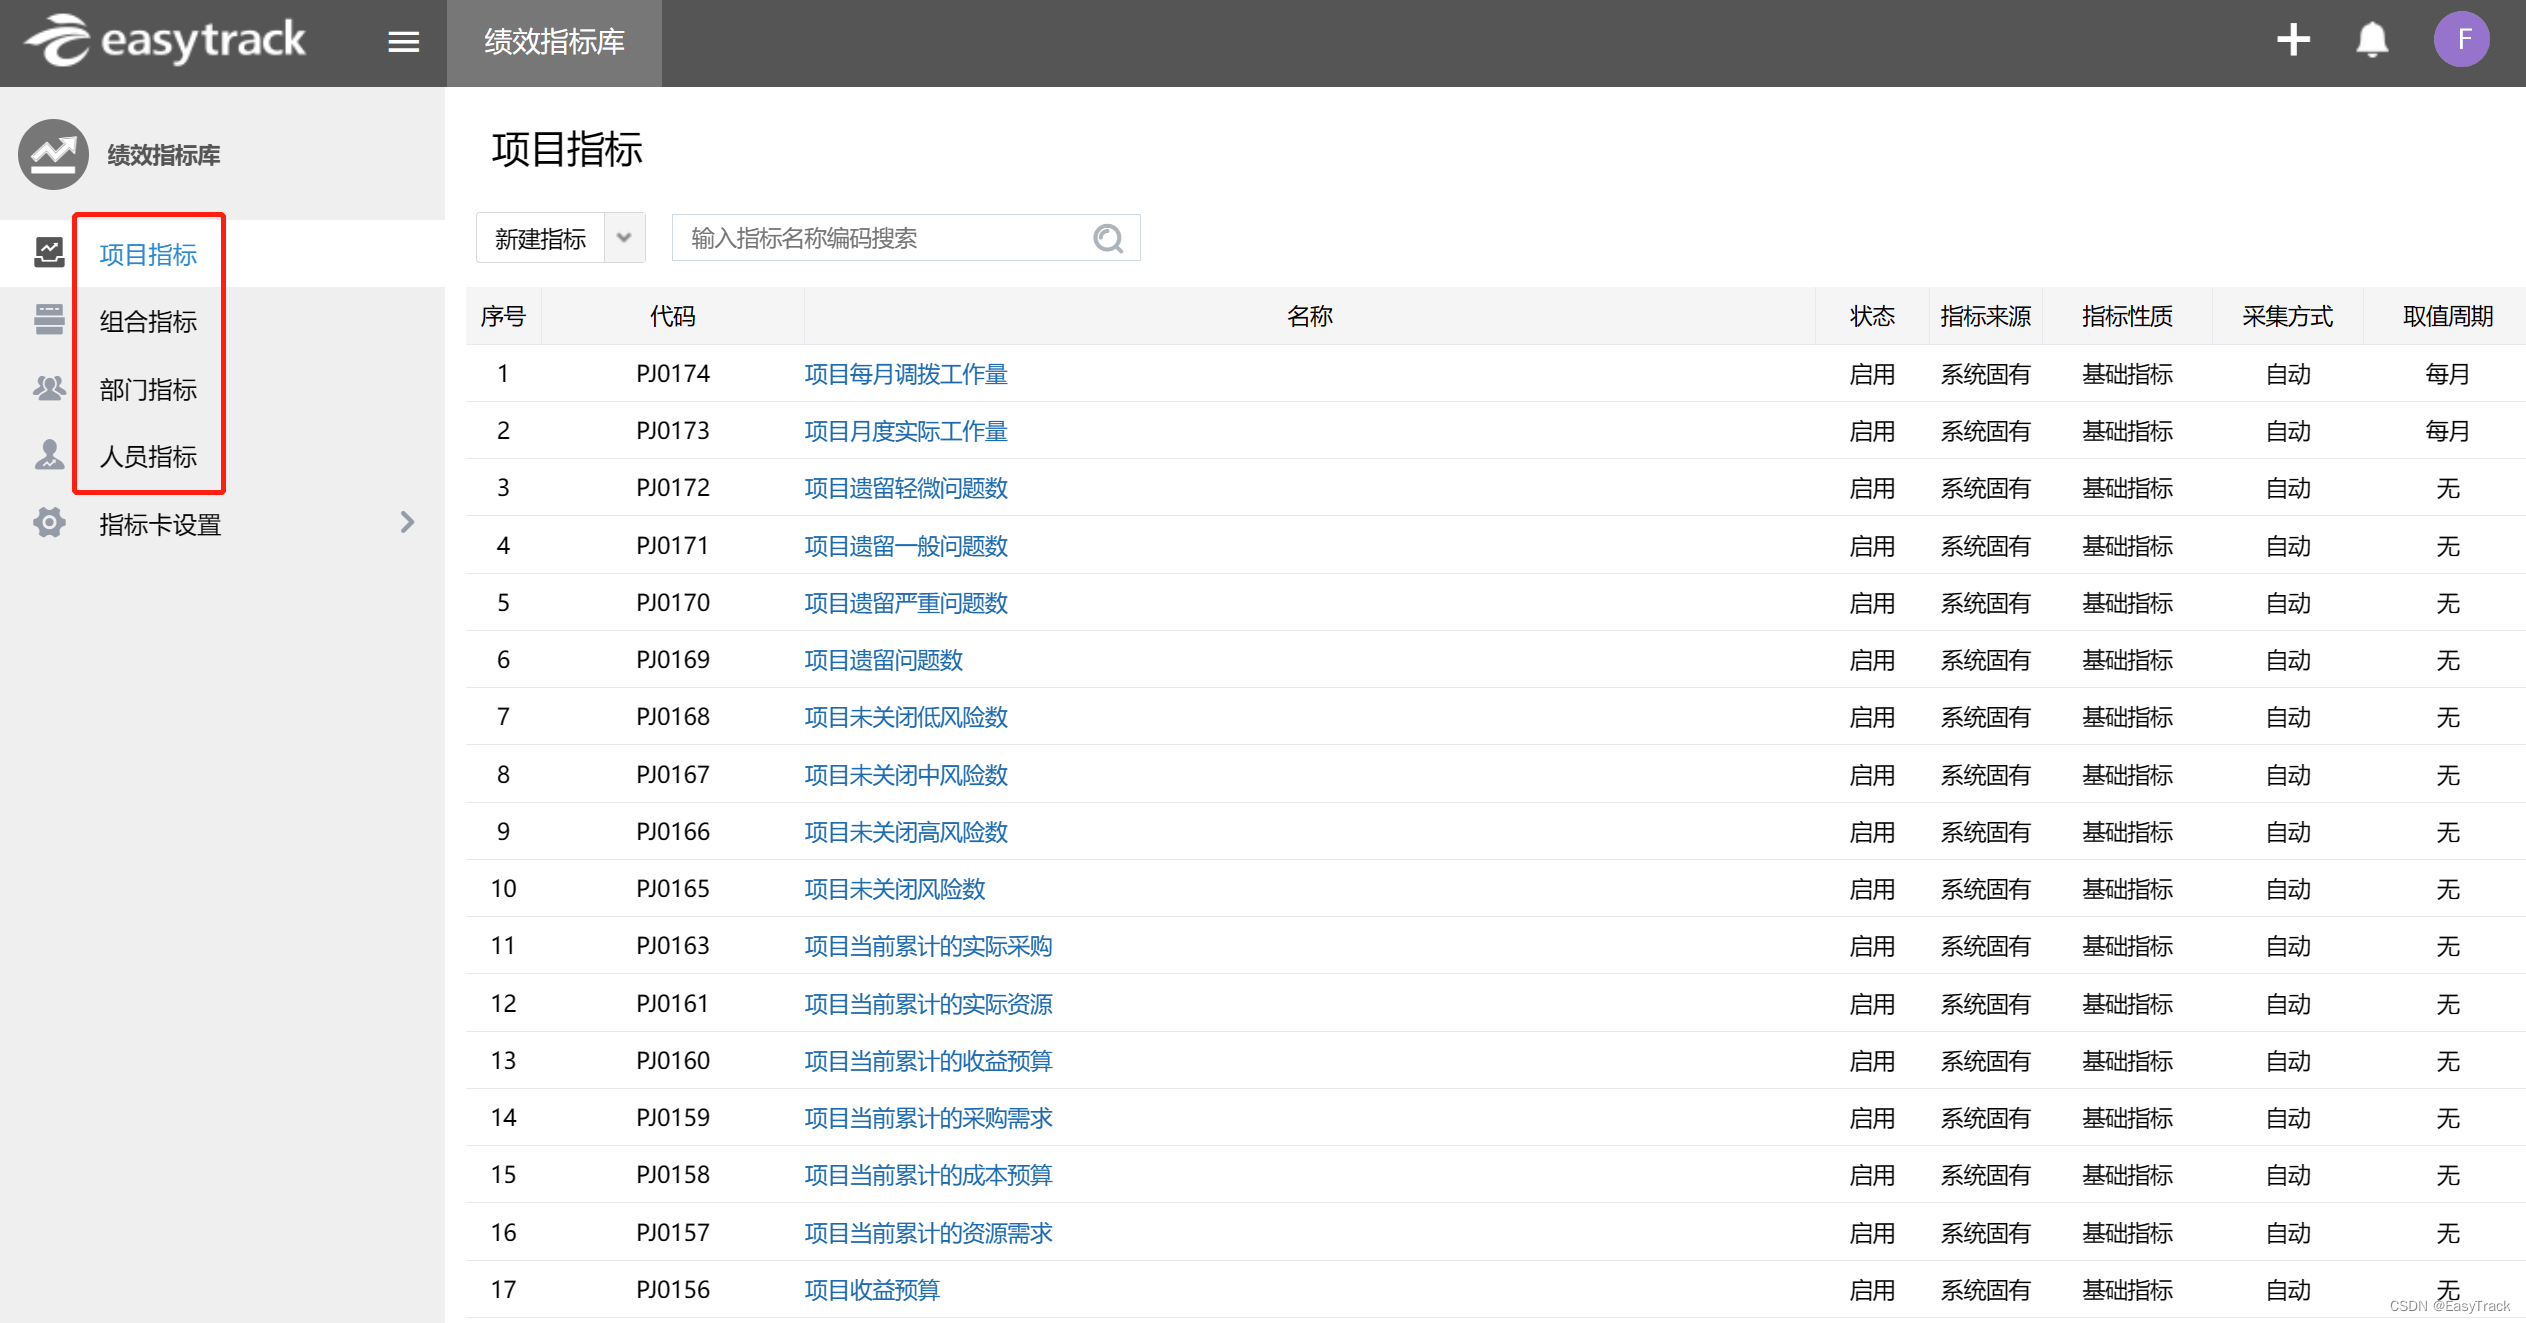Focus the 输入指标名称编码搜索 search field
The image size is (2526, 1323).
[906, 238]
